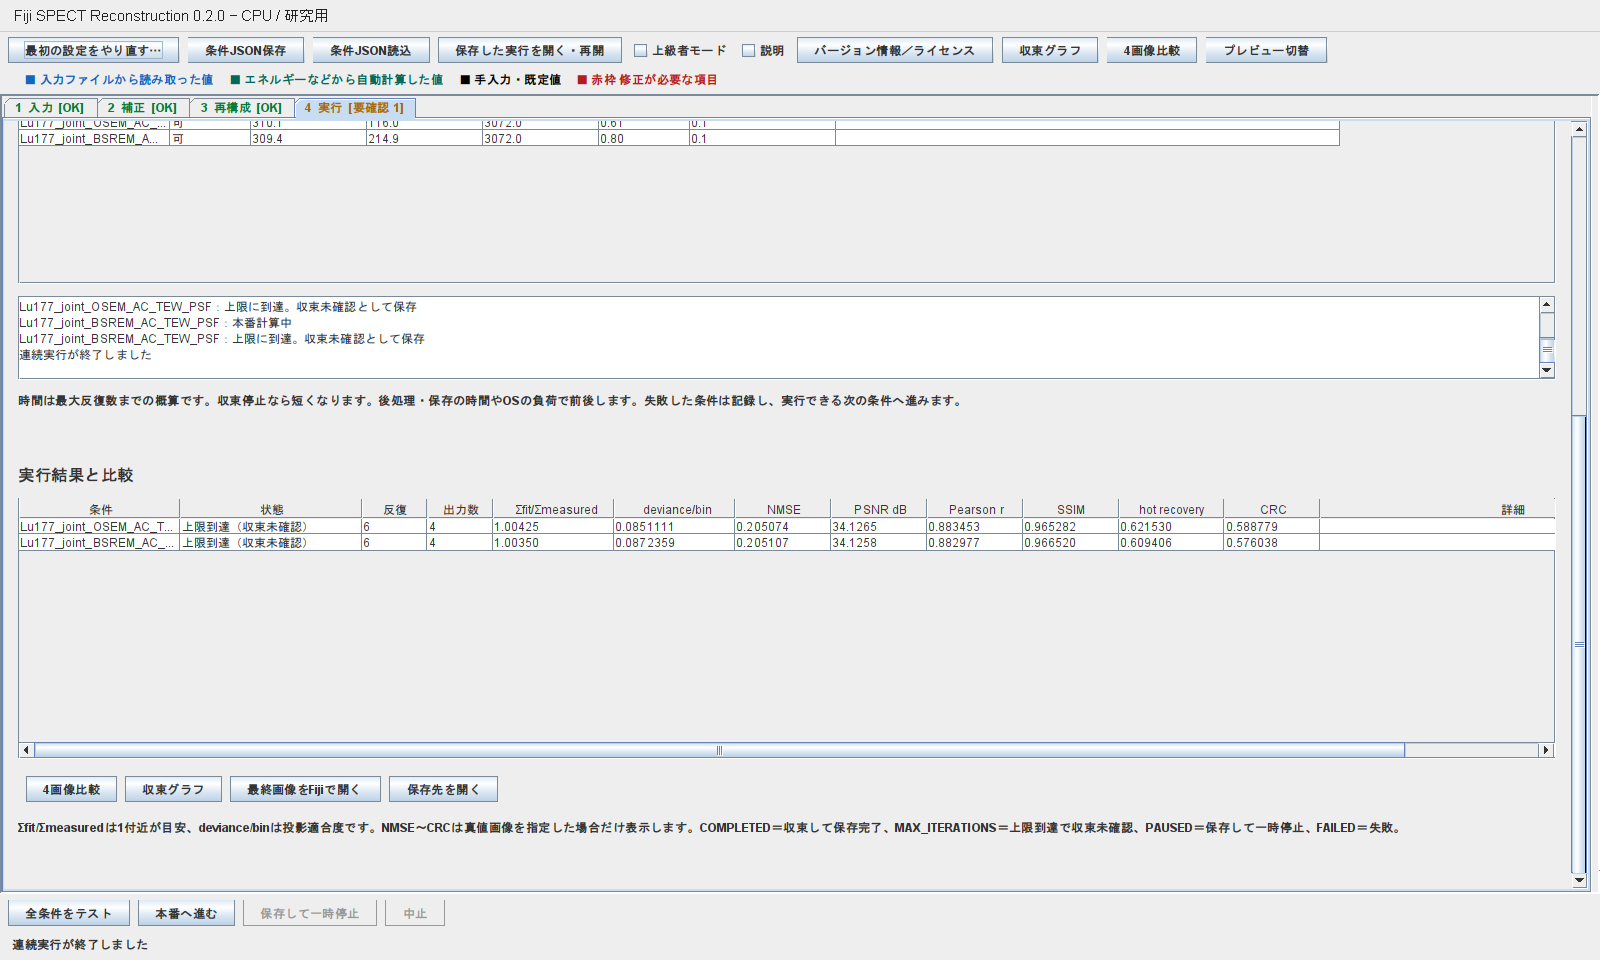1600x960 pixels.
Task: Select the 4 実行 [要確認 1] tab
Action: coord(354,108)
